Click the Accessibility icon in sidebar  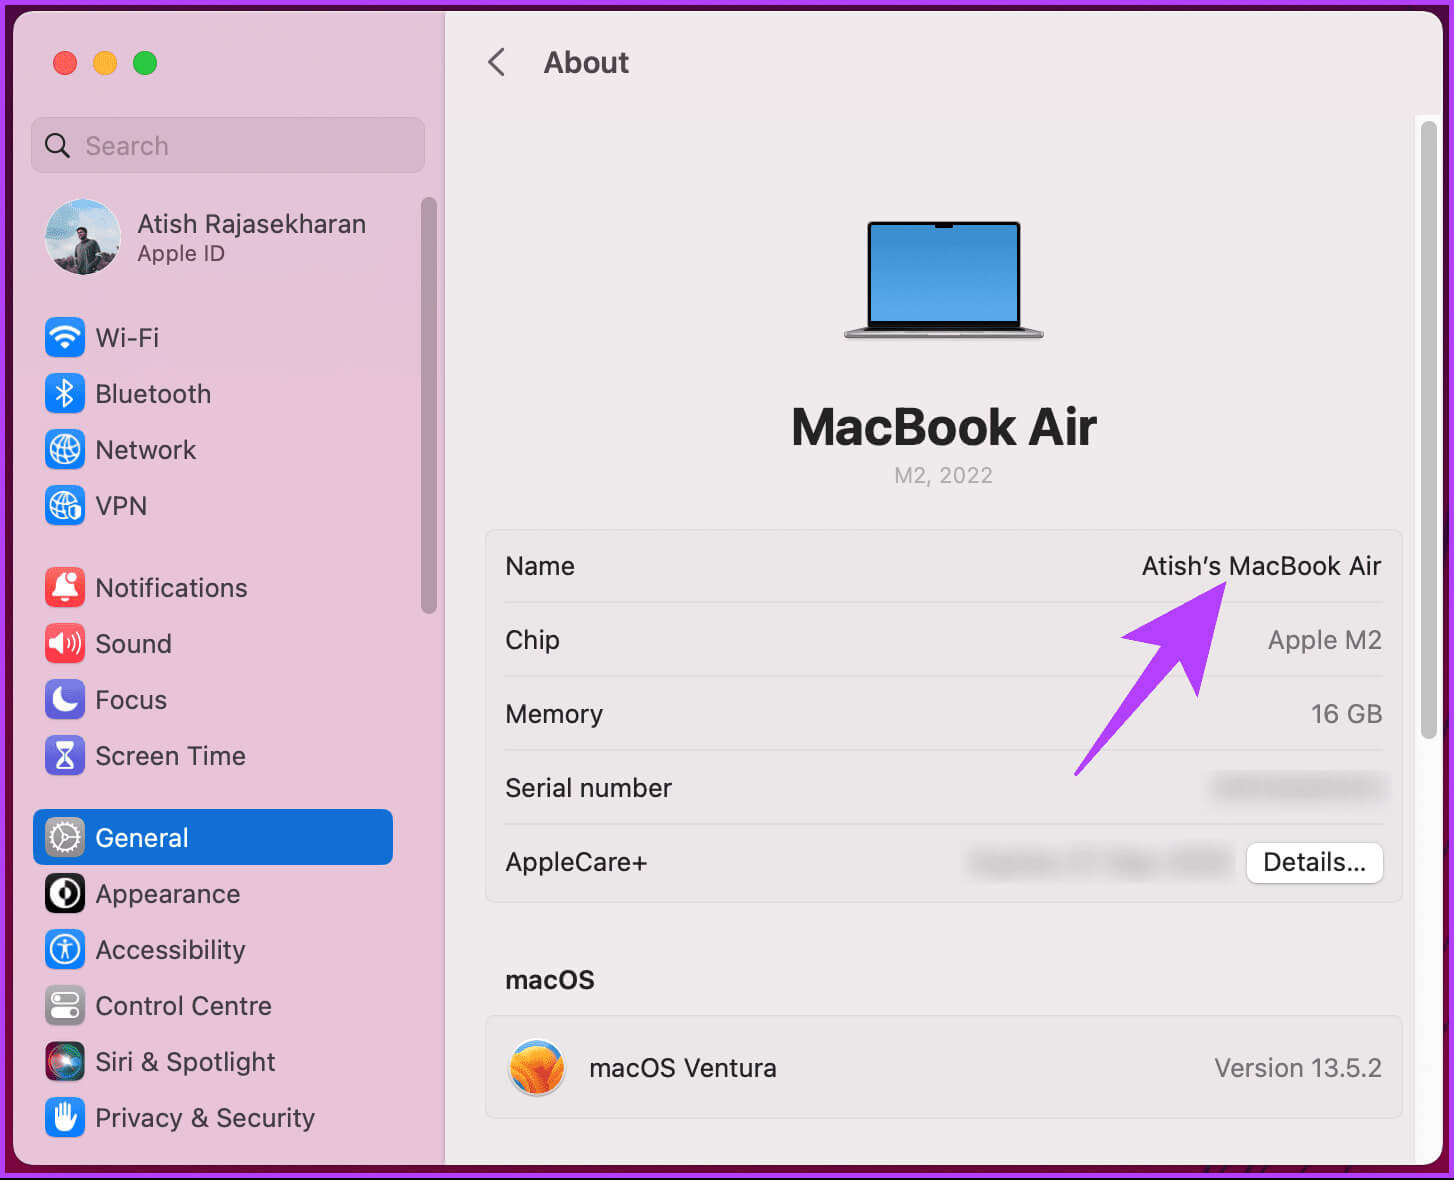[65, 949]
